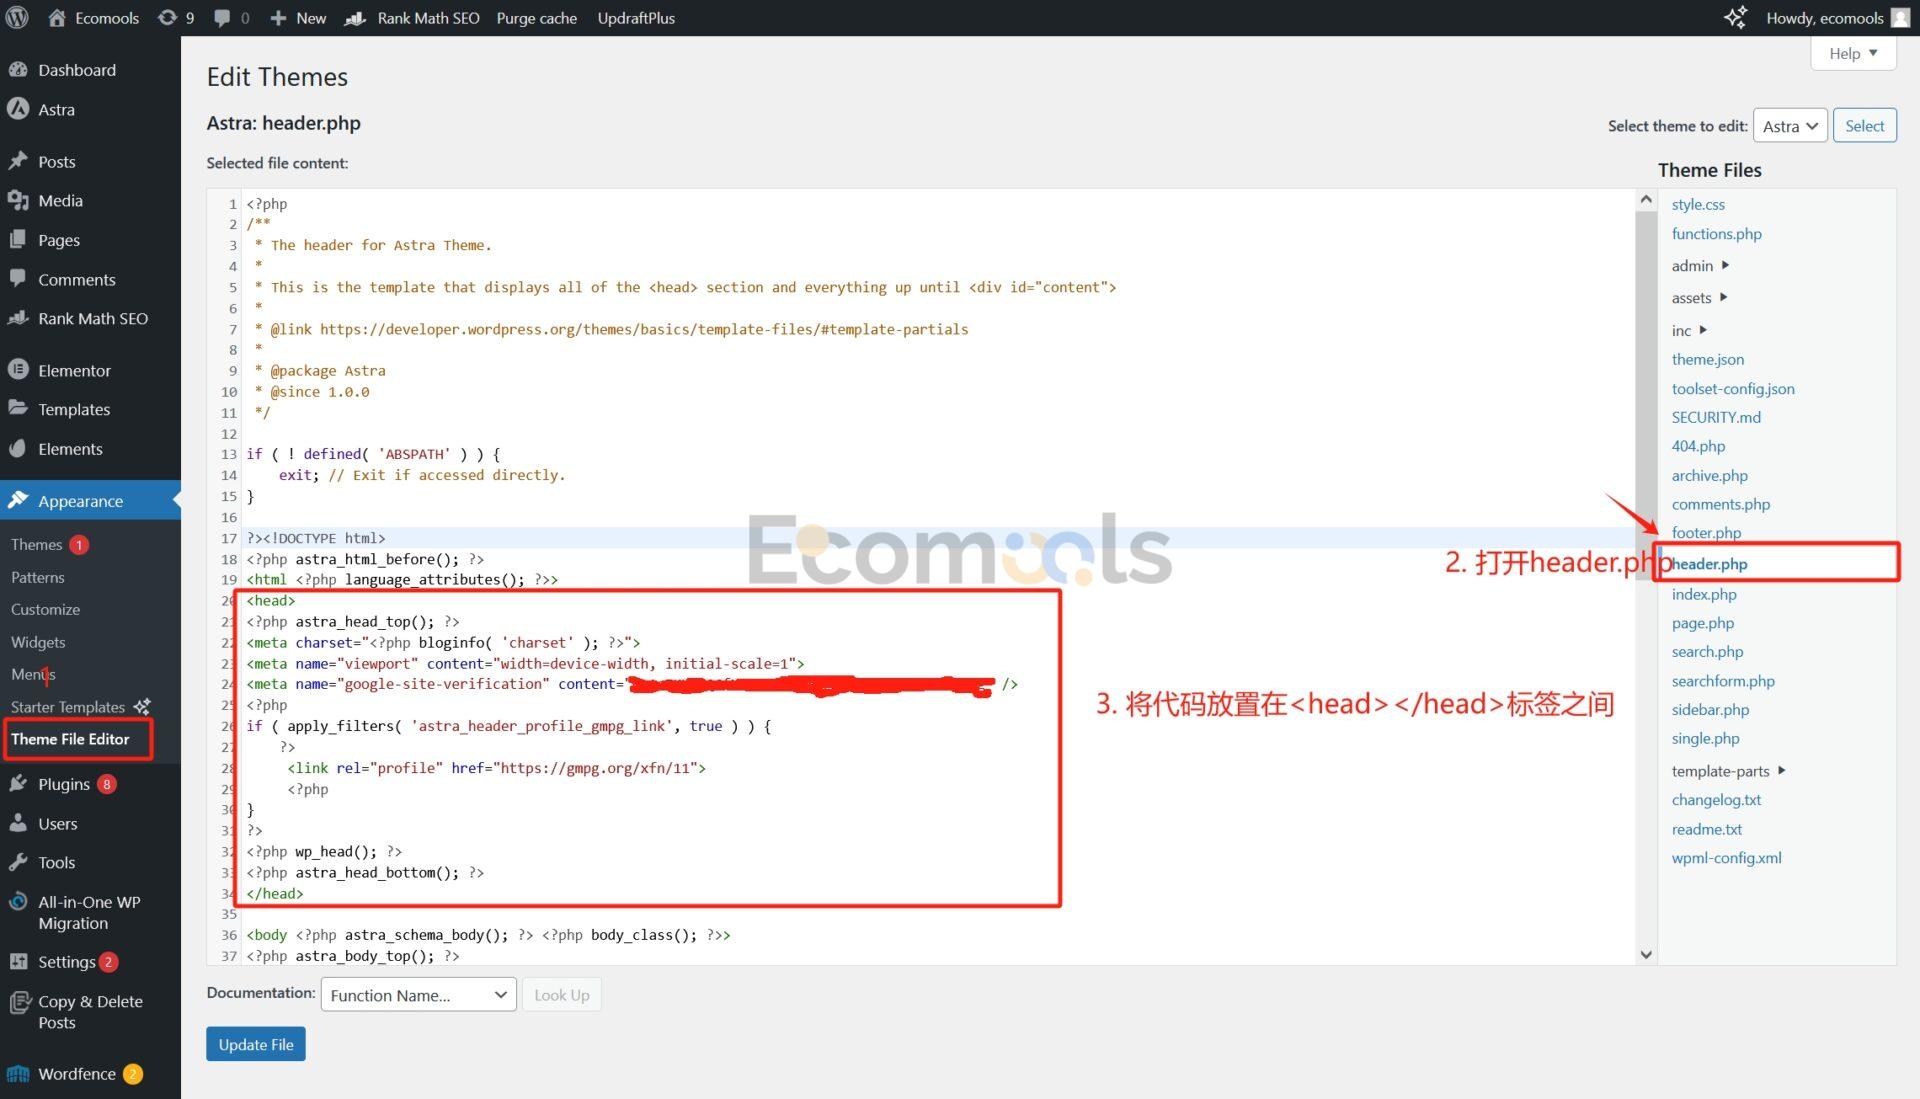The width and height of the screenshot is (1920, 1099).
Task: Click the Astra logo icon in sidebar
Action: [18, 109]
